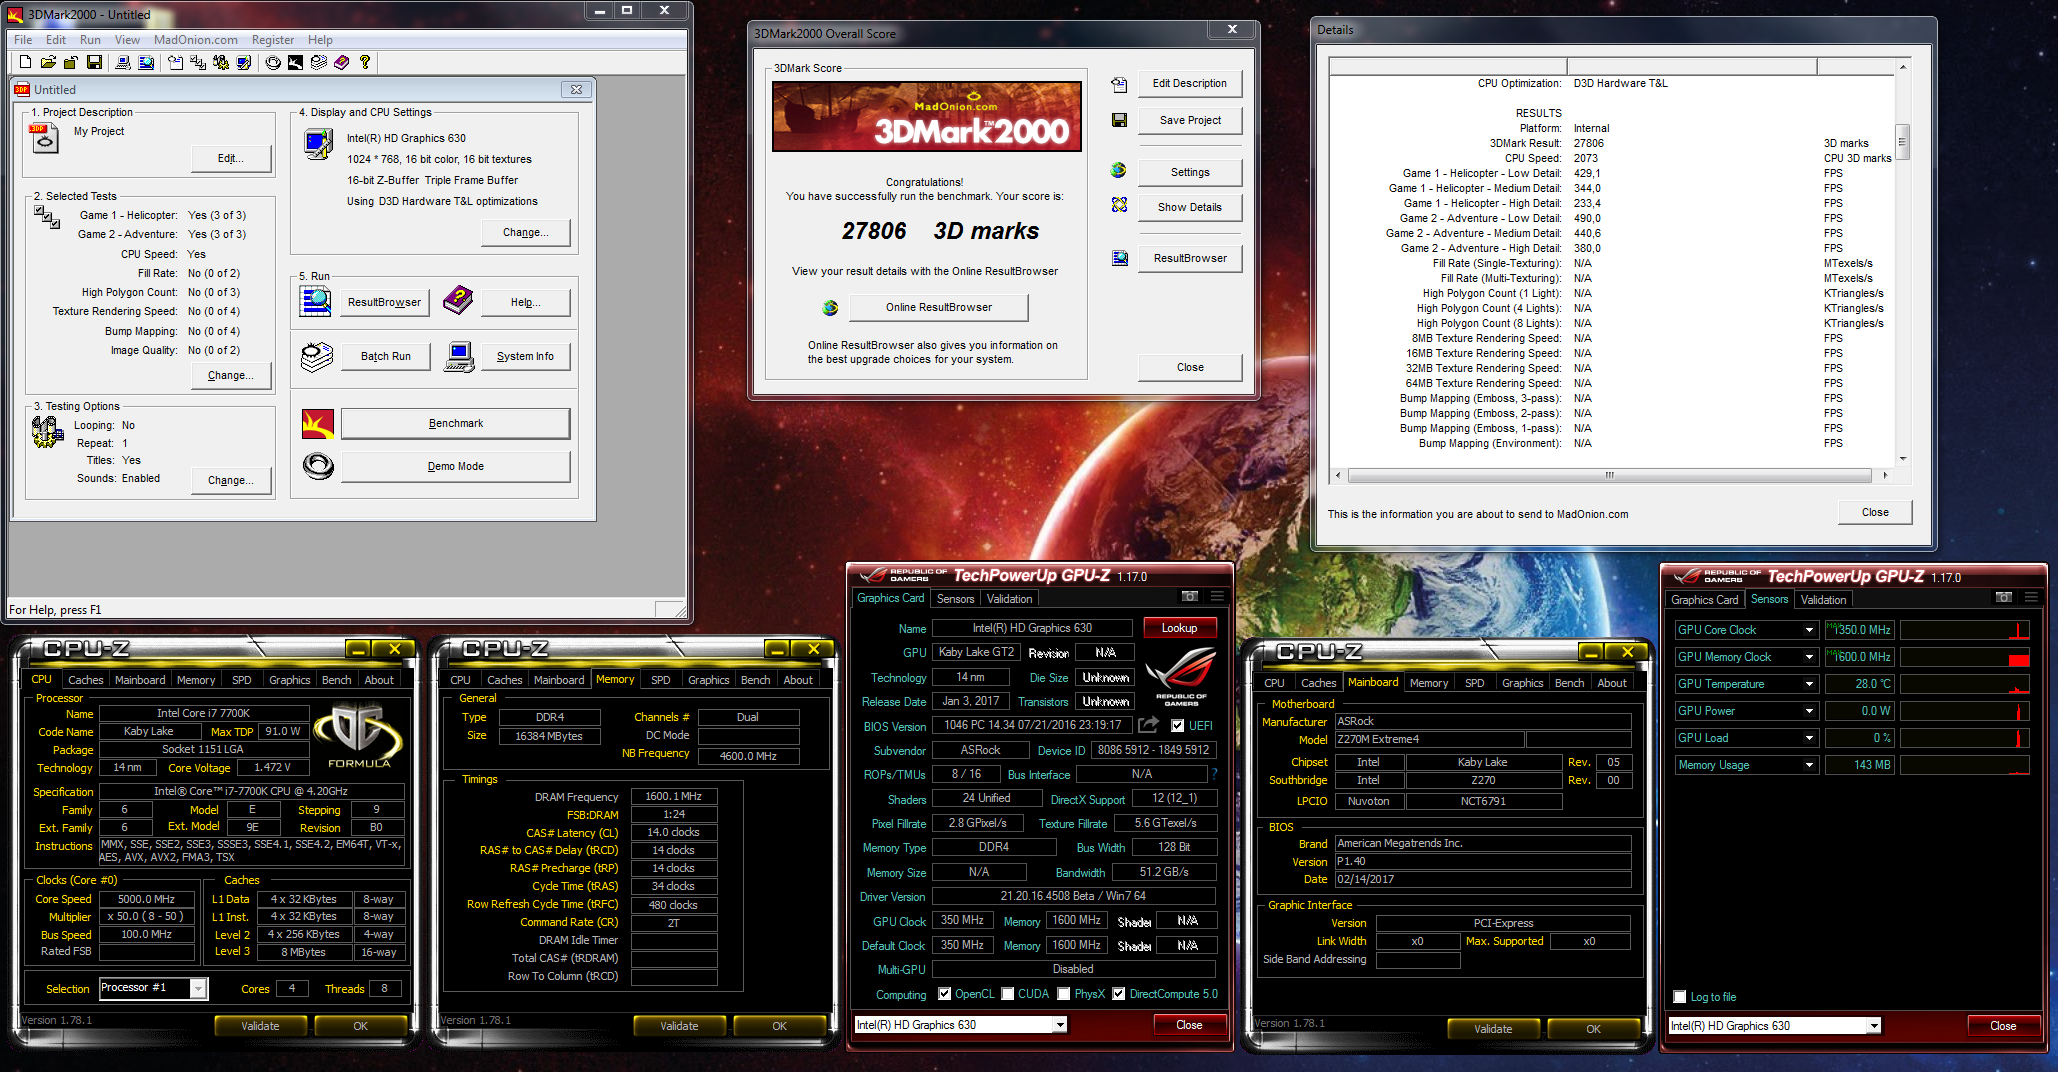The width and height of the screenshot is (2058, 1072).
Task: Expand the GPU Power sensor dropdown
Action: pos(1809,711)
